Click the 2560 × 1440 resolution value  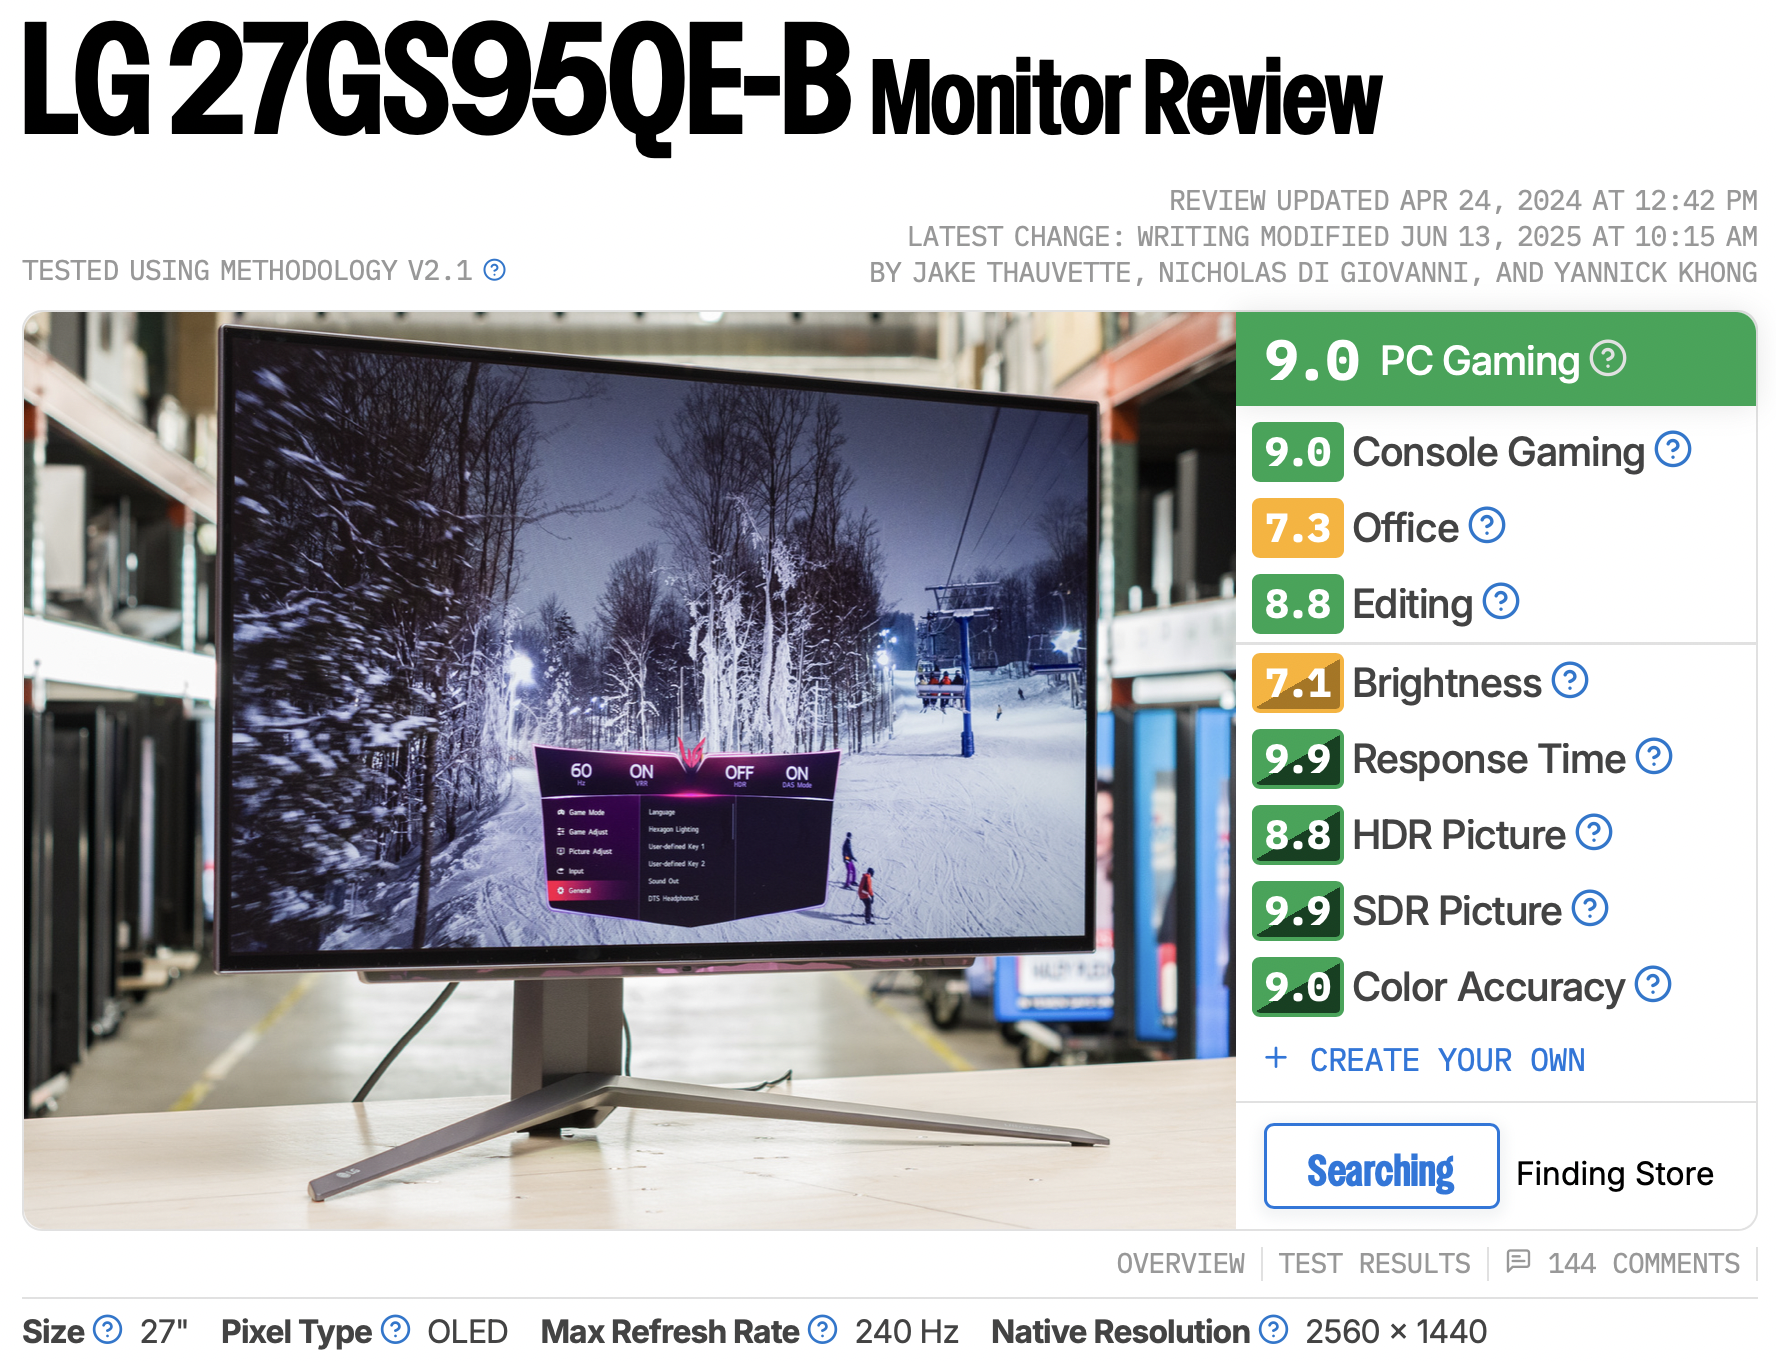(1396, 1332)
